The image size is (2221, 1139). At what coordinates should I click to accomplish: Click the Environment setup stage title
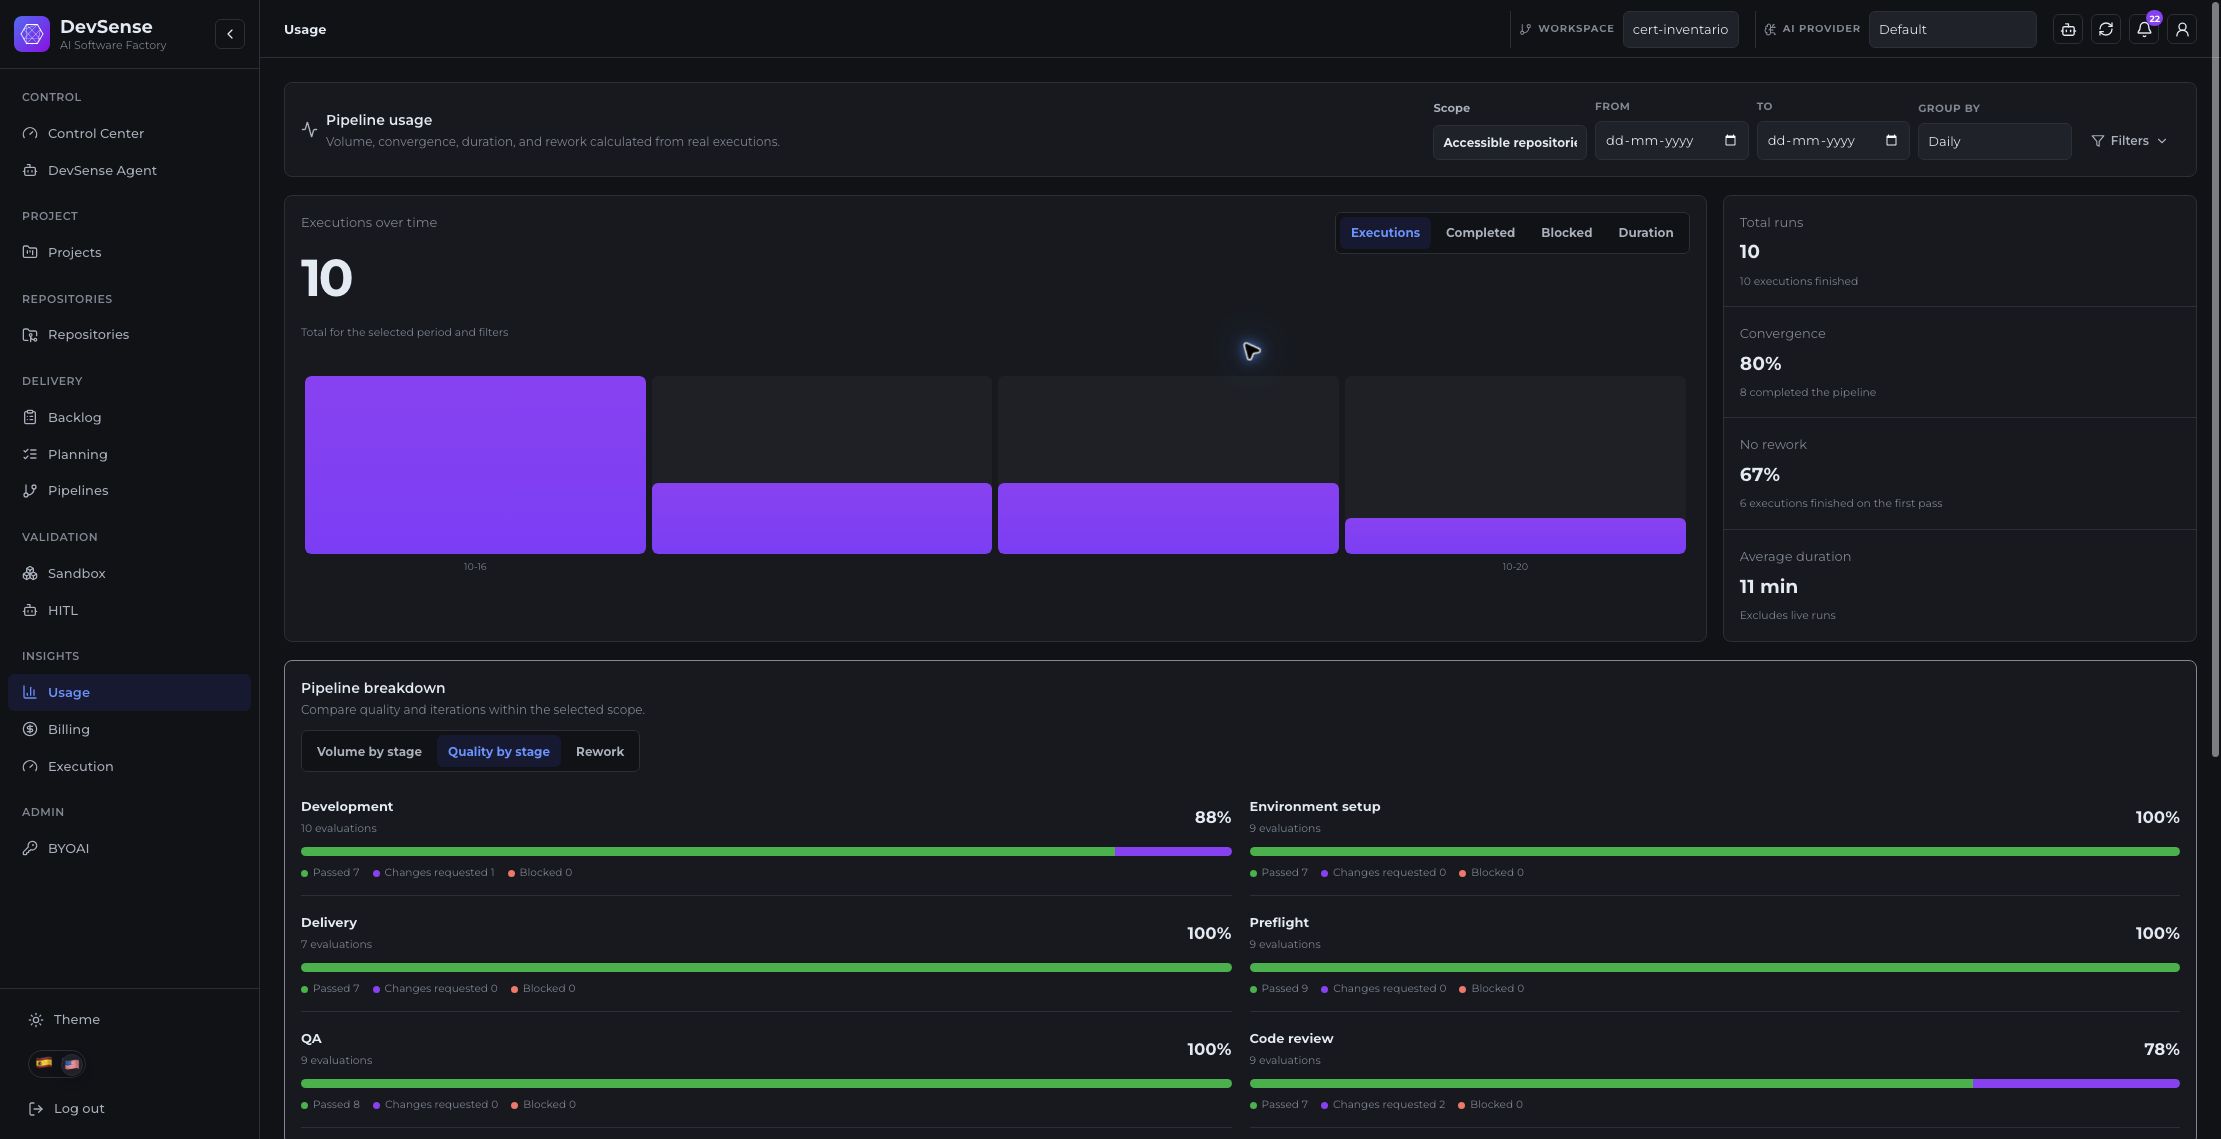1314,807
